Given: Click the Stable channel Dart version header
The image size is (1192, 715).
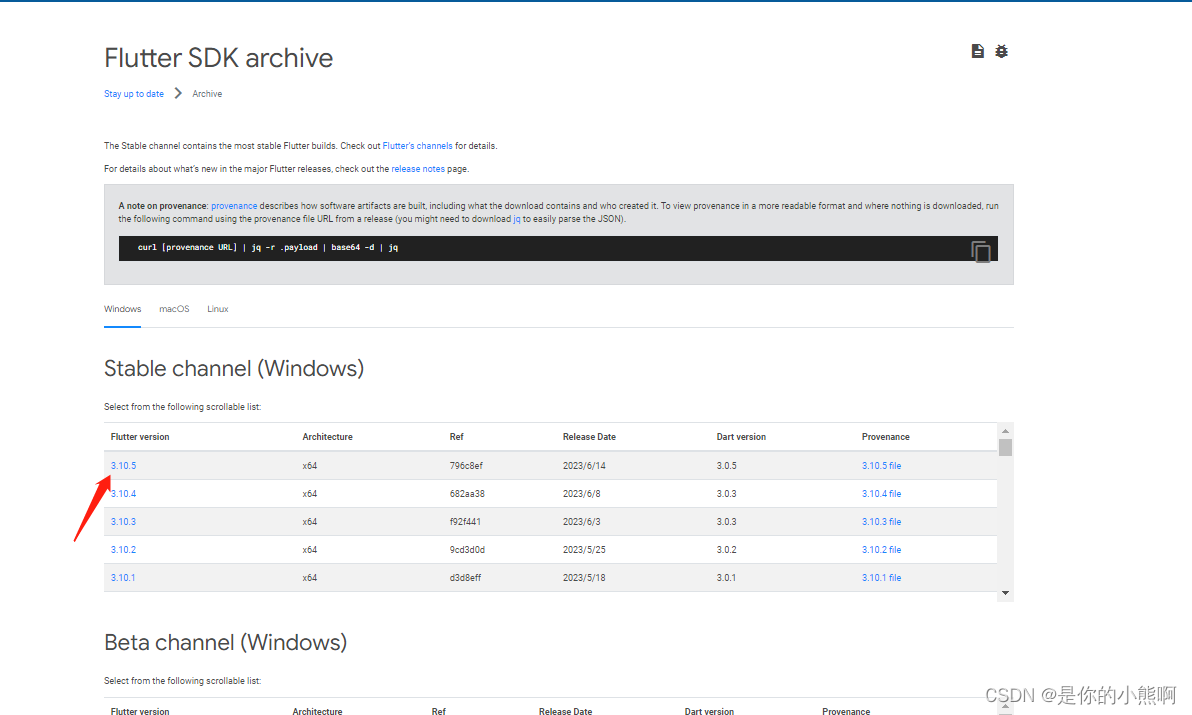Looking at the screenshot, I should (741, 437).
